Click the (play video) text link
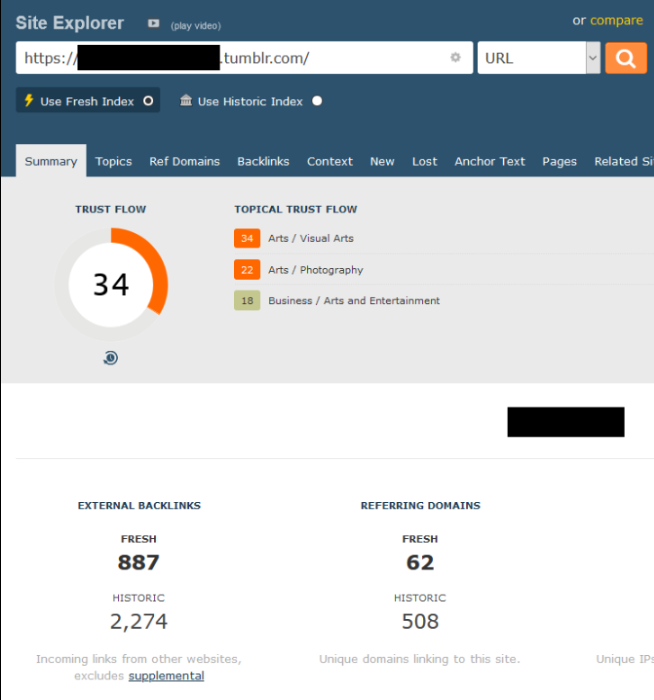This screenshot has height=700, width=654. pos(196,25)
